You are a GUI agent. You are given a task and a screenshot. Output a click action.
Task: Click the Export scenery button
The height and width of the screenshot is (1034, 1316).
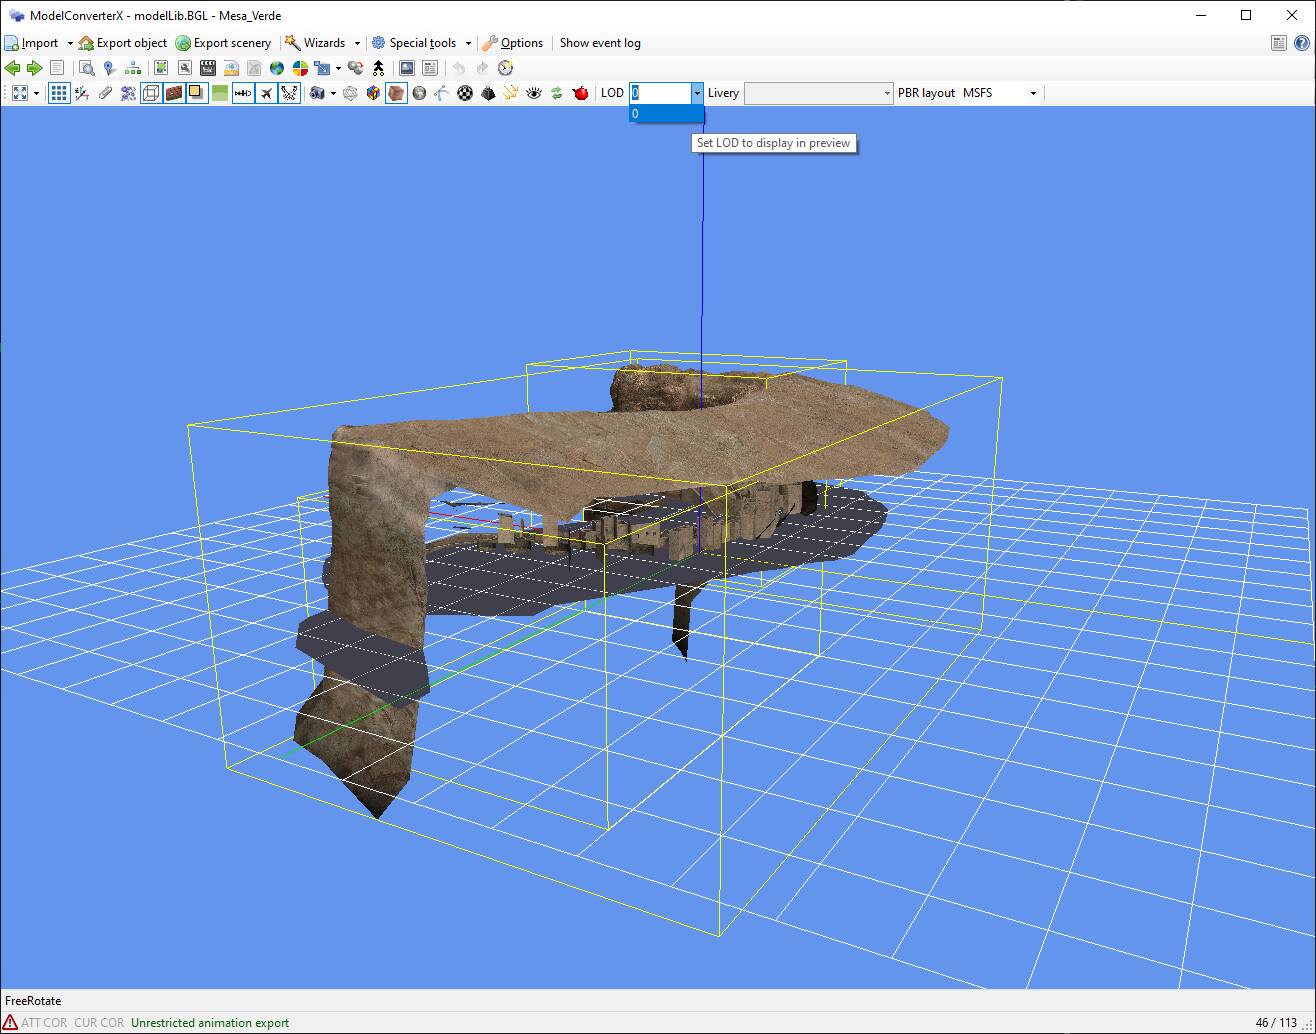223,43
